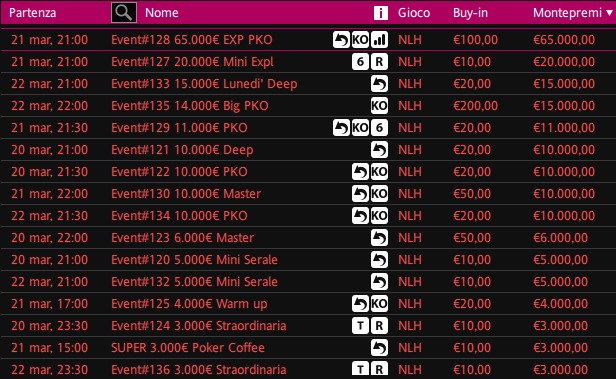
Task: Click the 6-max icon on Event#129 row
Action: point(380,128)
